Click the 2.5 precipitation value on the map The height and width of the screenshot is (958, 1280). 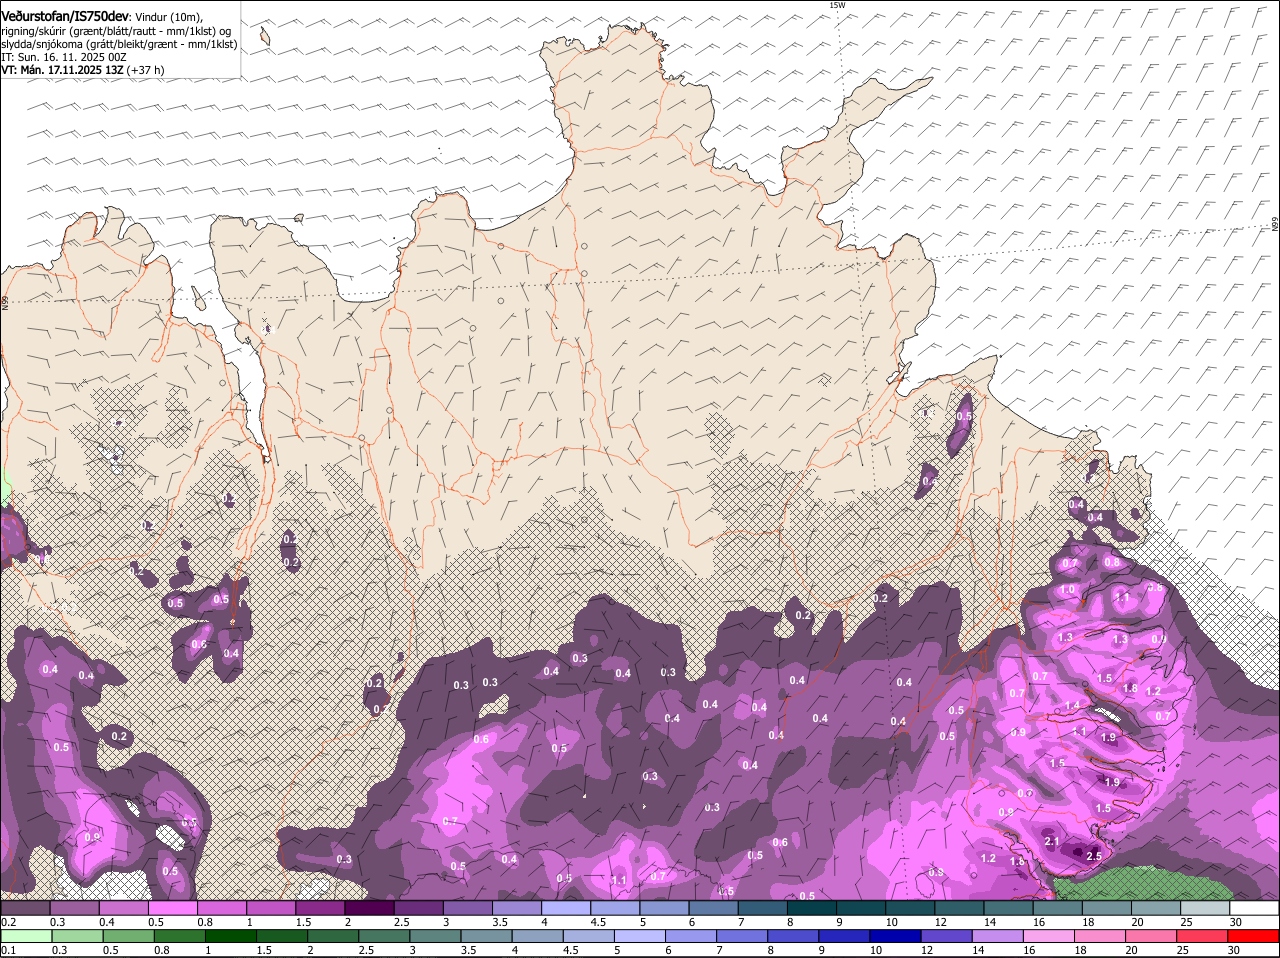1094,856
